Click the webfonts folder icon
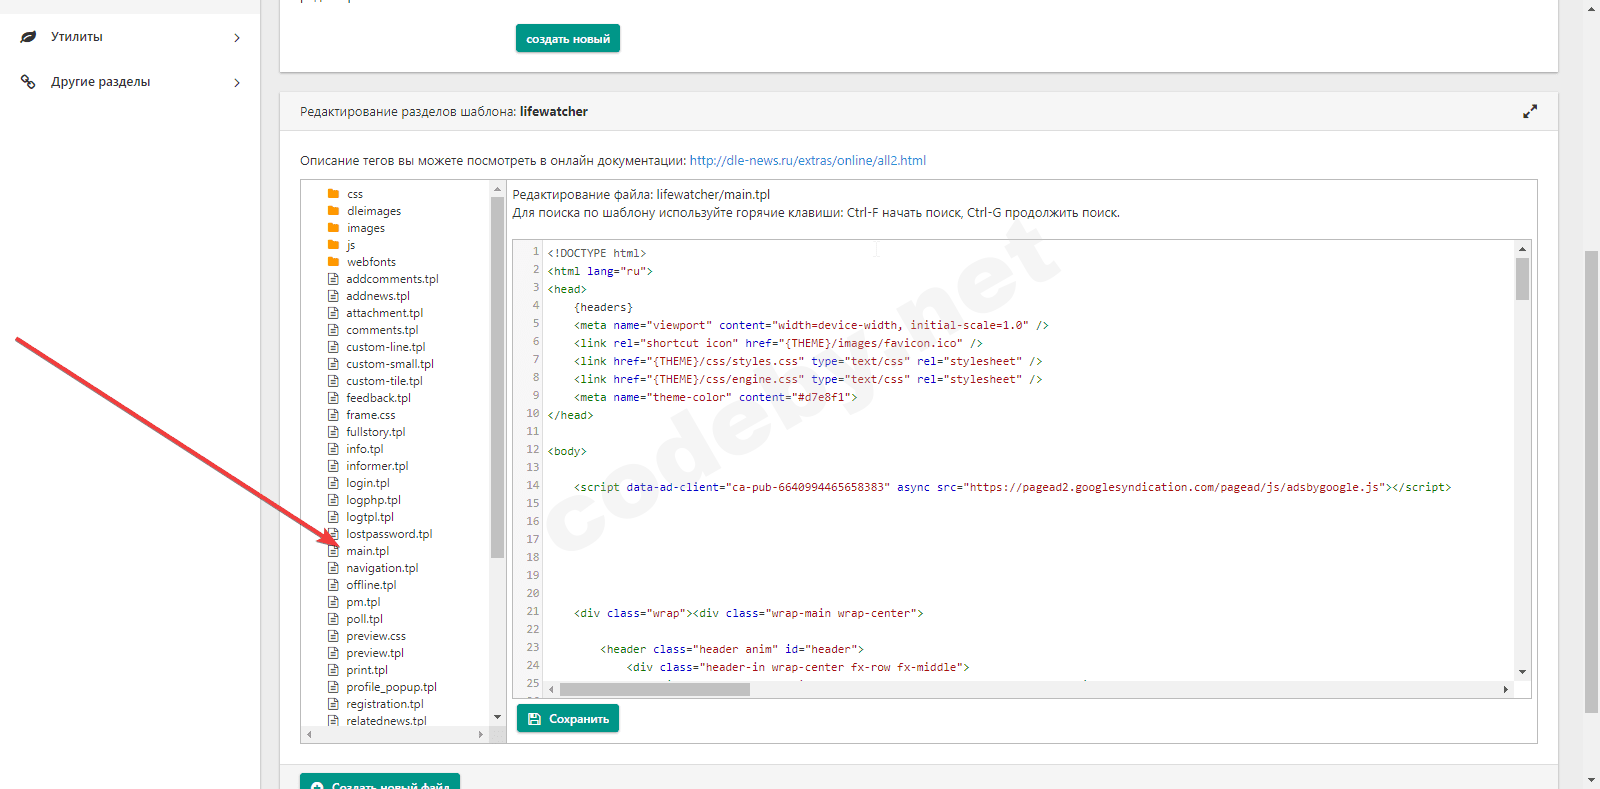The image size is (1600, 789). pos(333,262)
